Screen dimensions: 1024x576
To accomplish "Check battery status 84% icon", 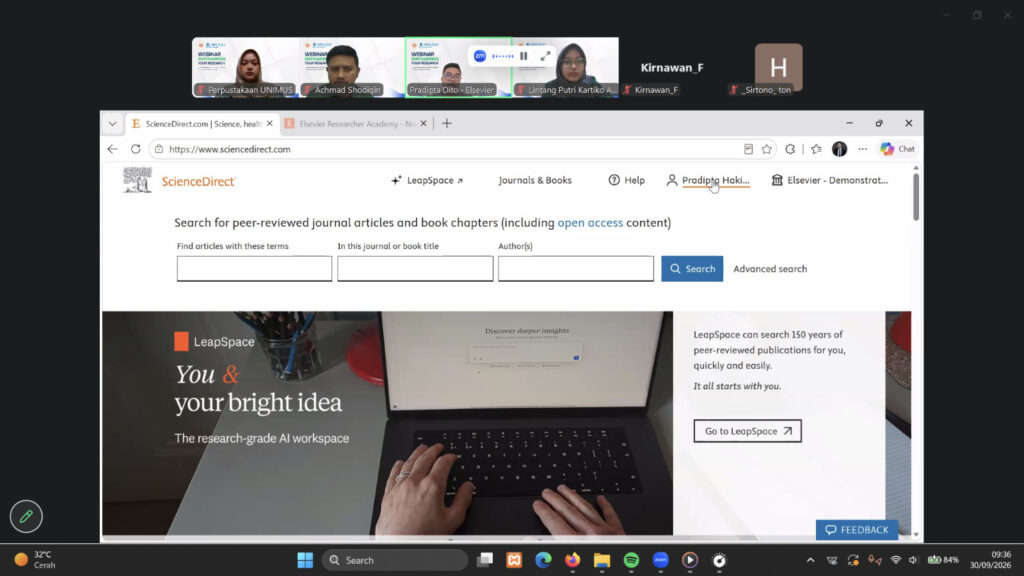I will tap(943, 560).
